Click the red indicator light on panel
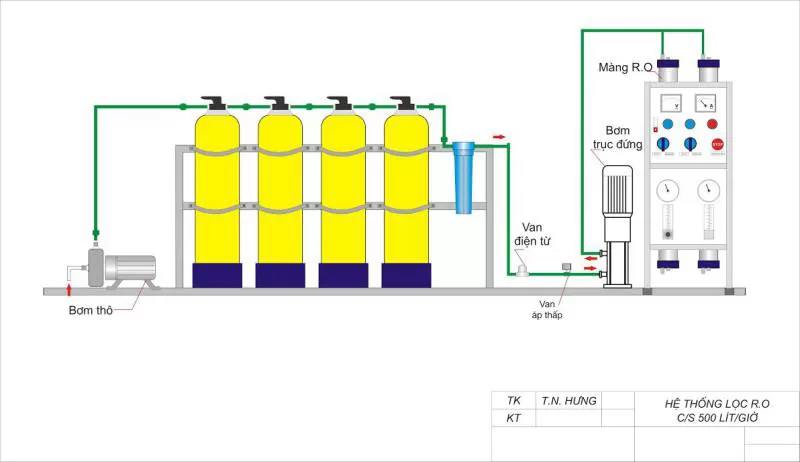Image resolution: width=800 pixels, height=462 pixels. [x=713, y=124]
